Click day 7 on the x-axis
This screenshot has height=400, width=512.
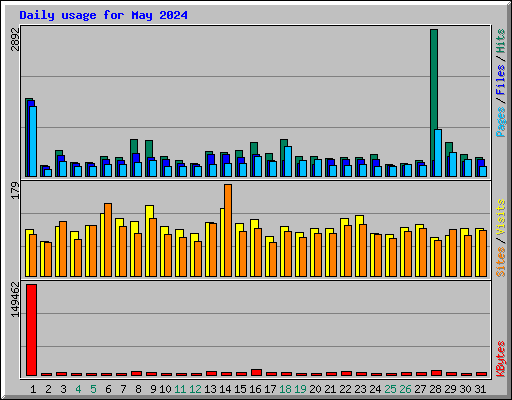click(123, 389)
